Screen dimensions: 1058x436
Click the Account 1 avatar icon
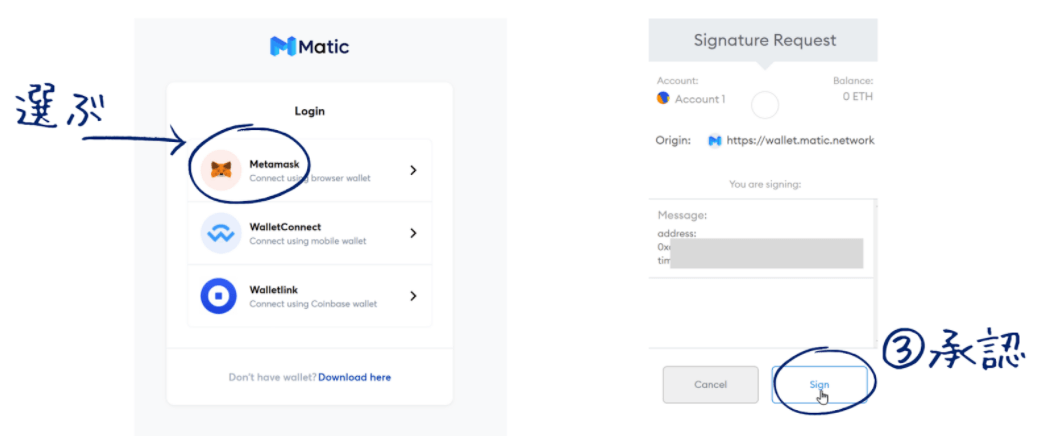(x=663, y=99)
